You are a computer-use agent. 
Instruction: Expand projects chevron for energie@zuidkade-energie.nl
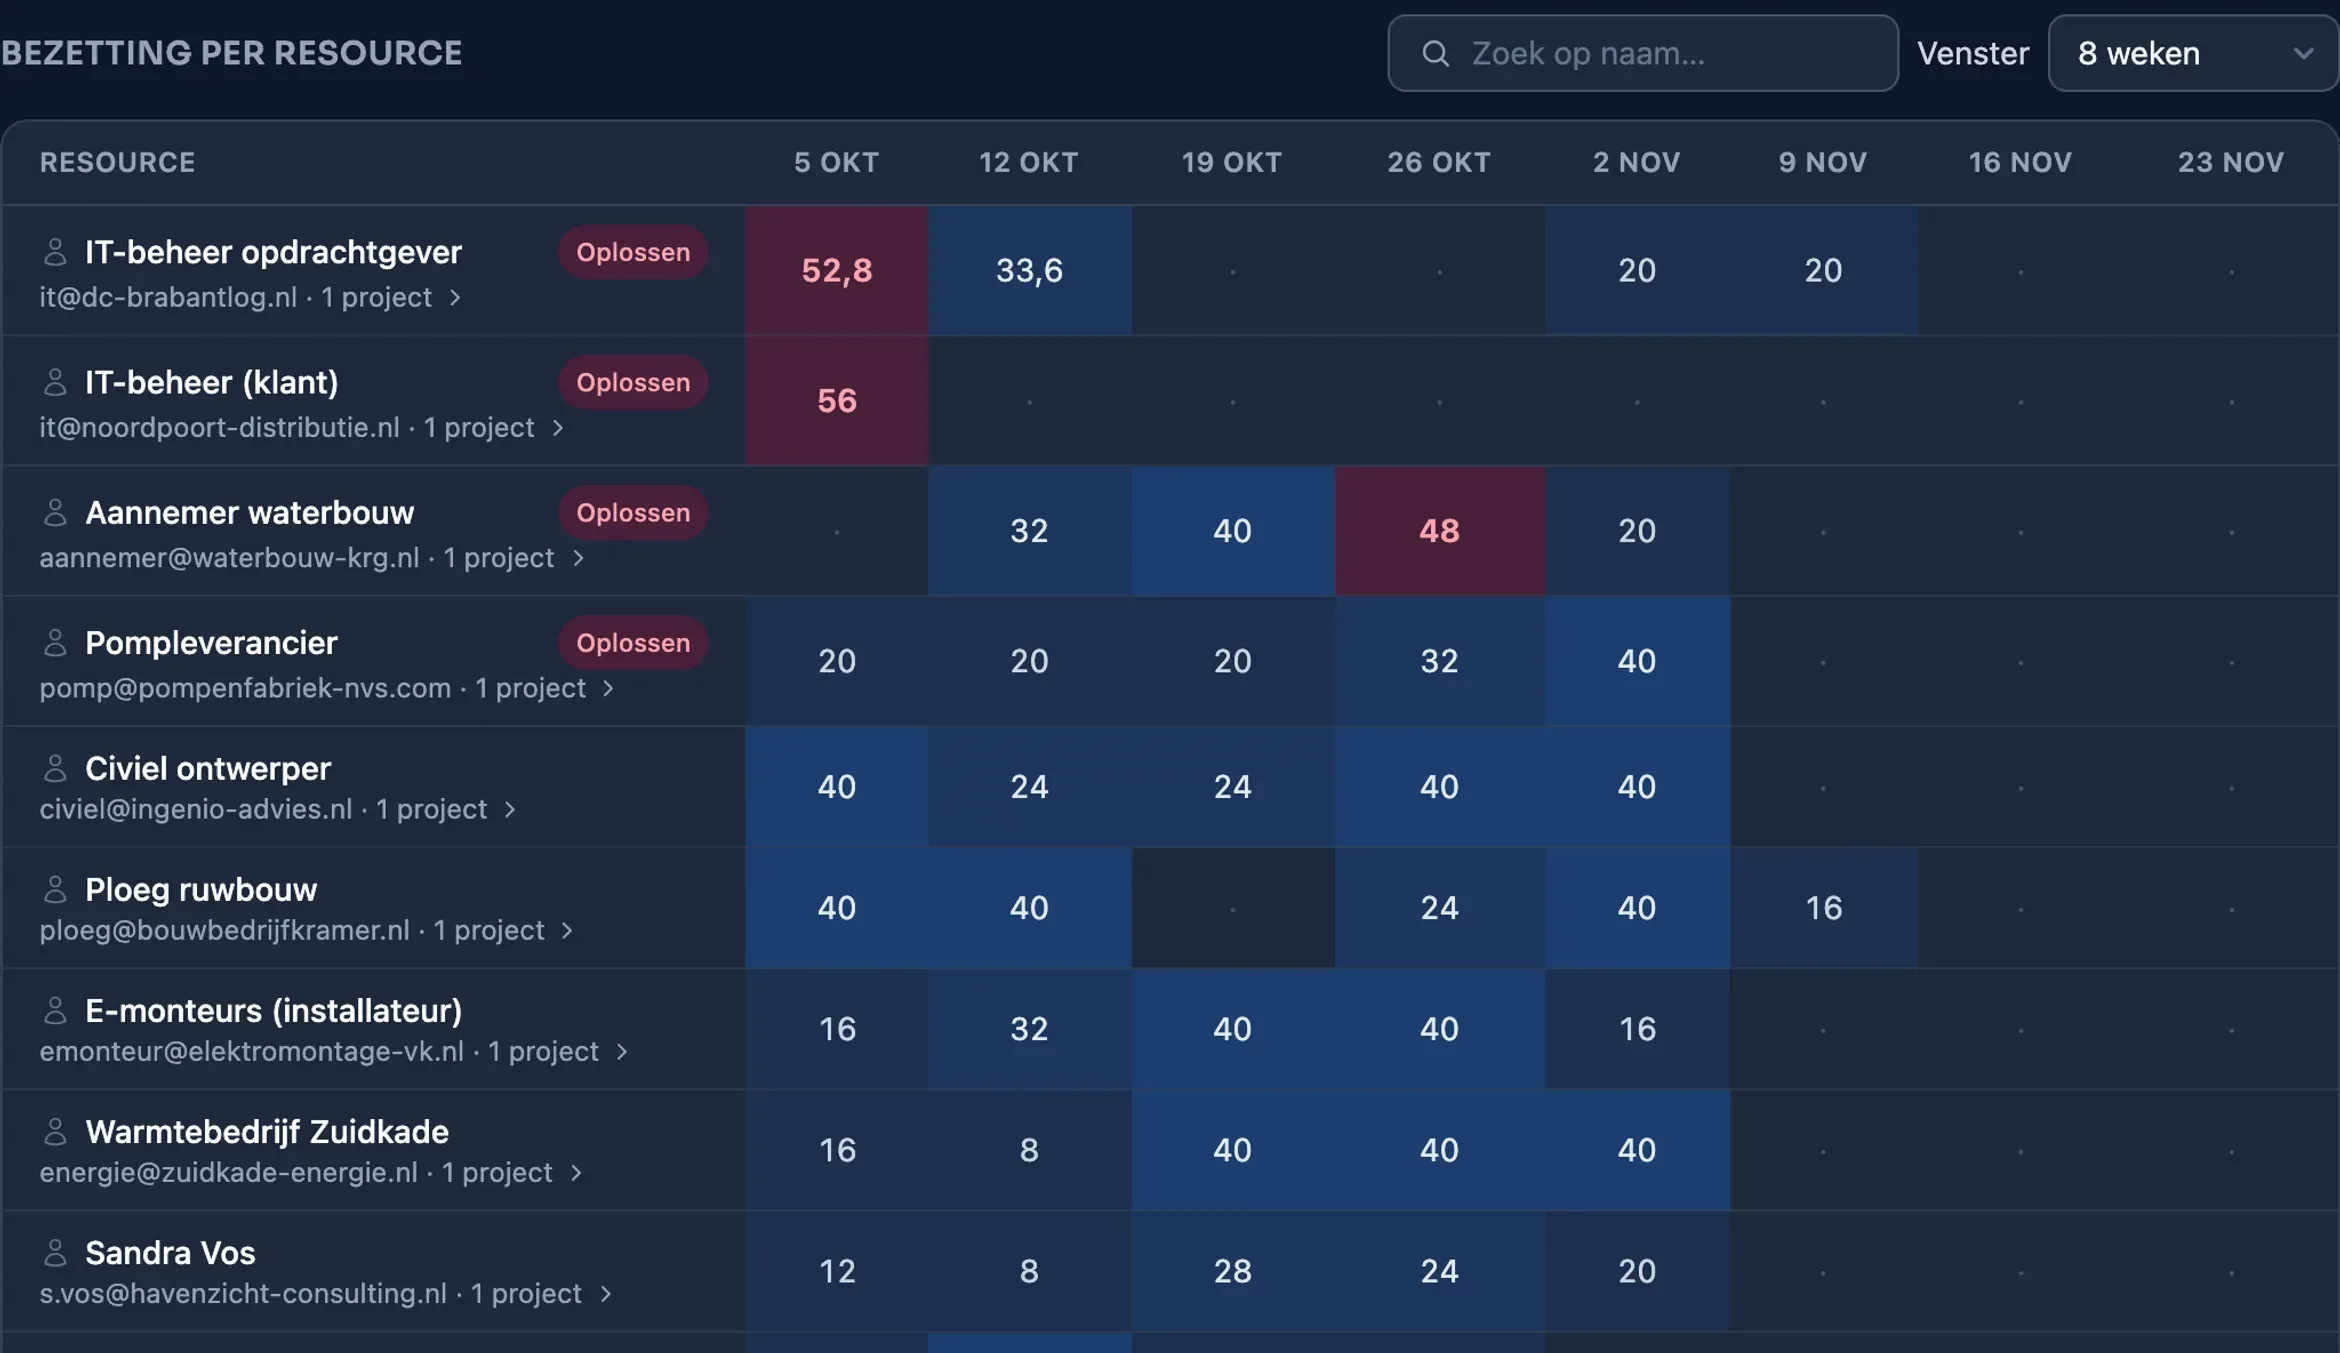(x=576, y=1172)
